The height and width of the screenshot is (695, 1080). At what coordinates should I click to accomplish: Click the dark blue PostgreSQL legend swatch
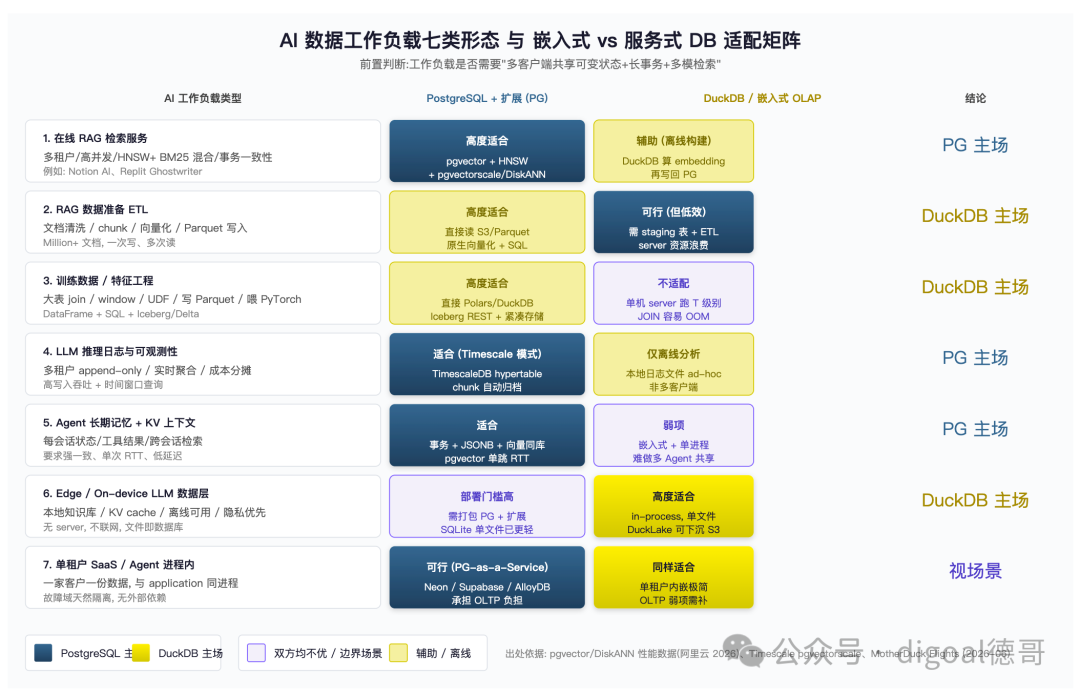coord(43,652)
